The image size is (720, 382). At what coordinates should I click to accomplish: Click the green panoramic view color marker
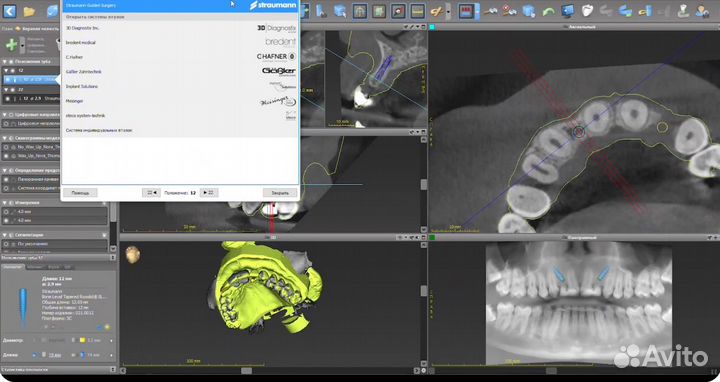pos(432,237)
